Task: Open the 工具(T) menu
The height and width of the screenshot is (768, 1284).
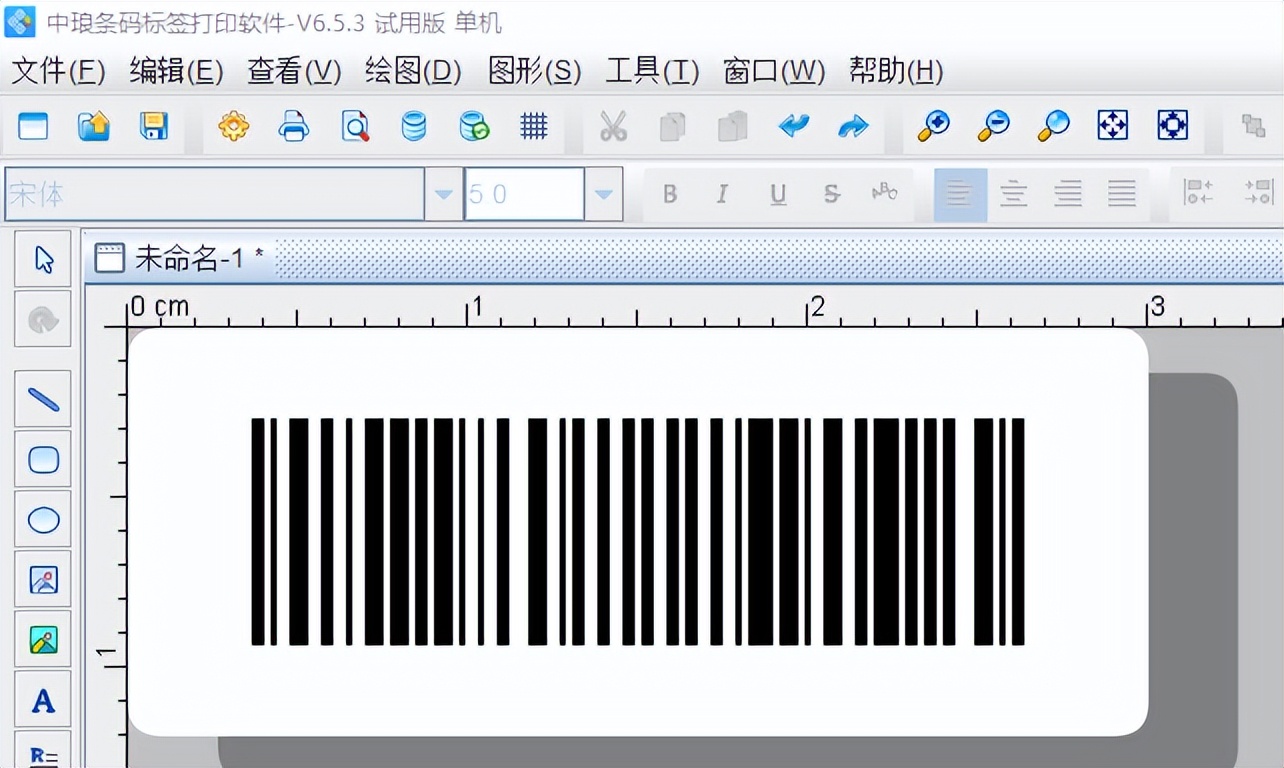Action: tap(652, 71)
